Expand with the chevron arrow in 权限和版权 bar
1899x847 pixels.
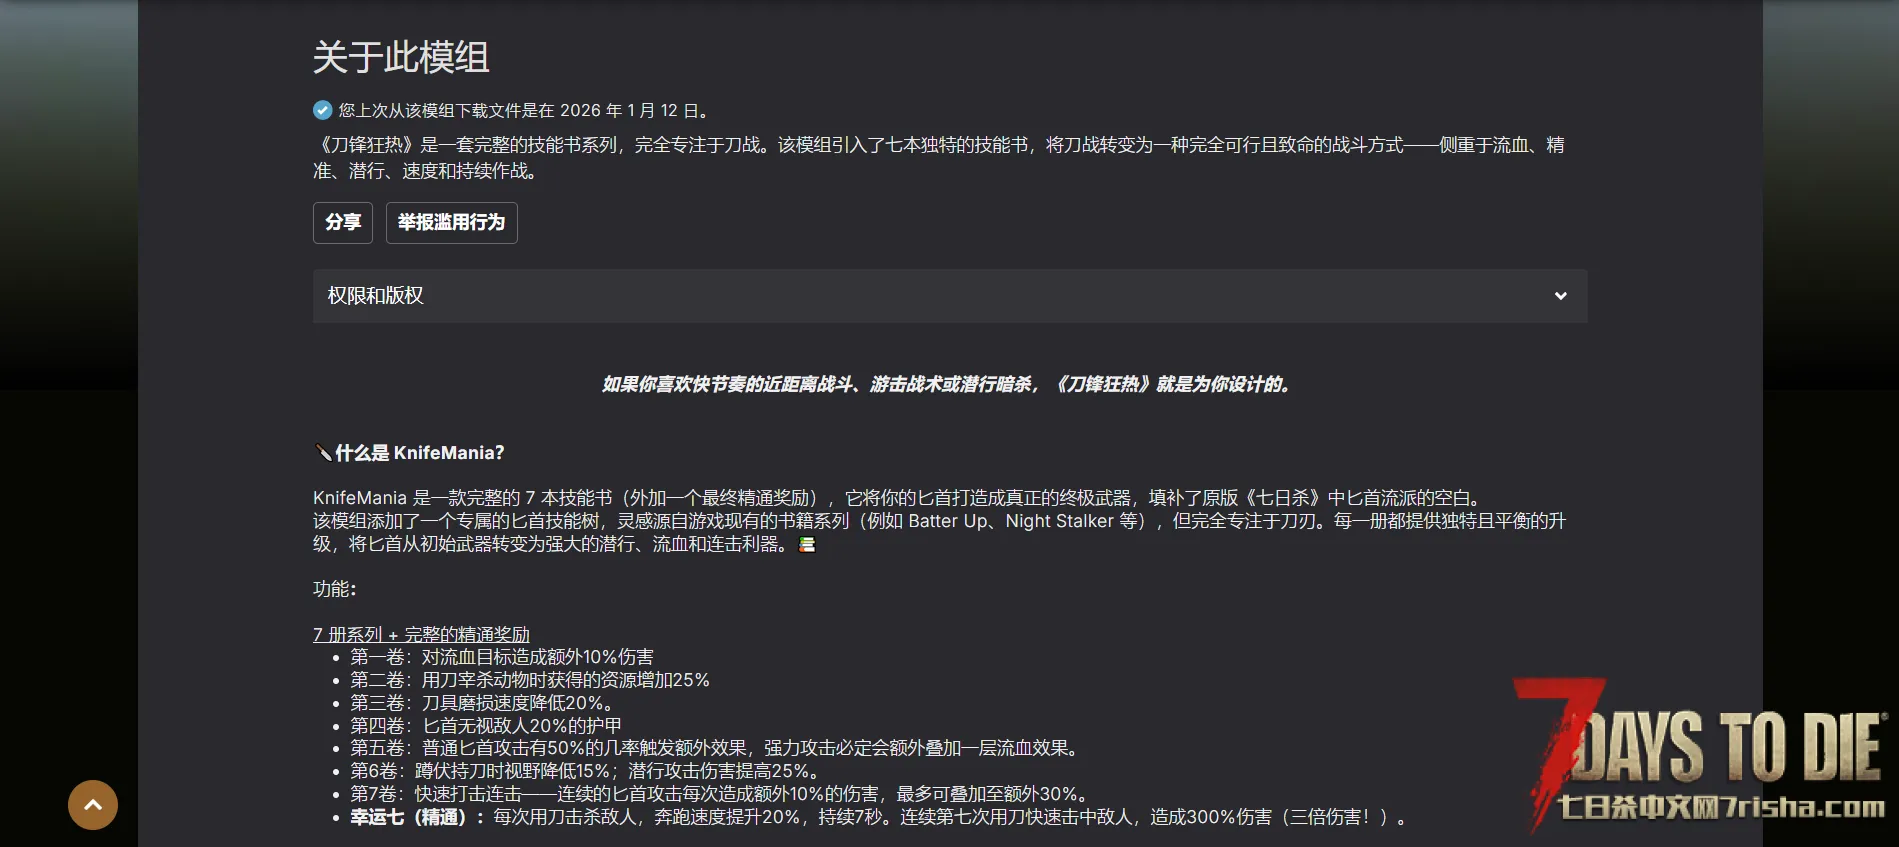tap(1560, 296)
